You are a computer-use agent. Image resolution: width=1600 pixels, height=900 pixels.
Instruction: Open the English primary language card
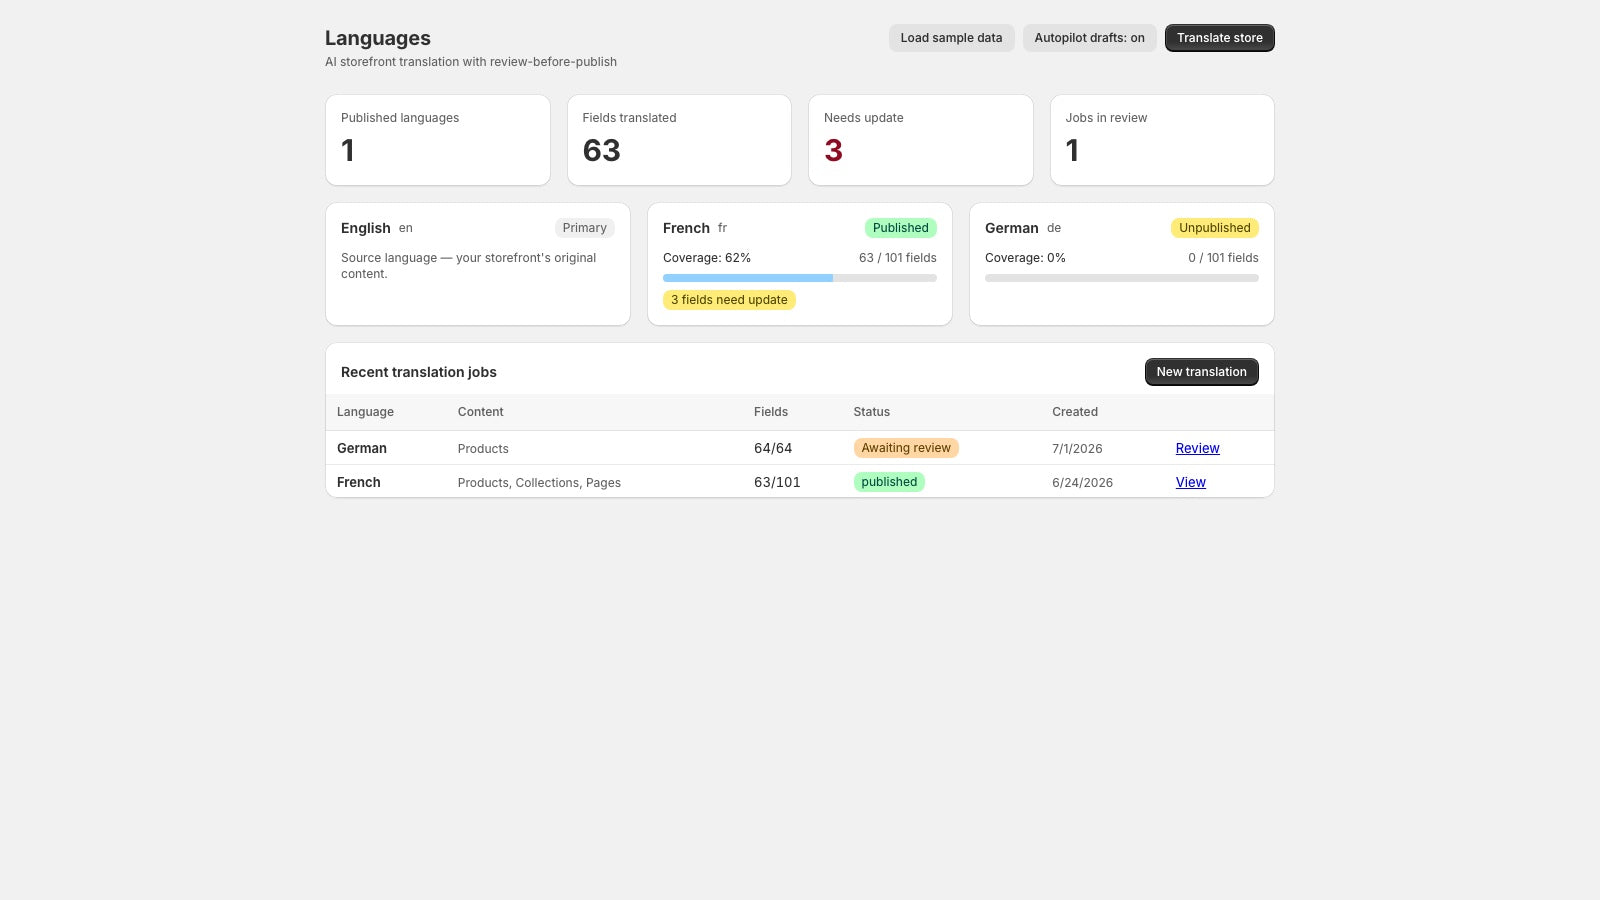click(478, 264)
